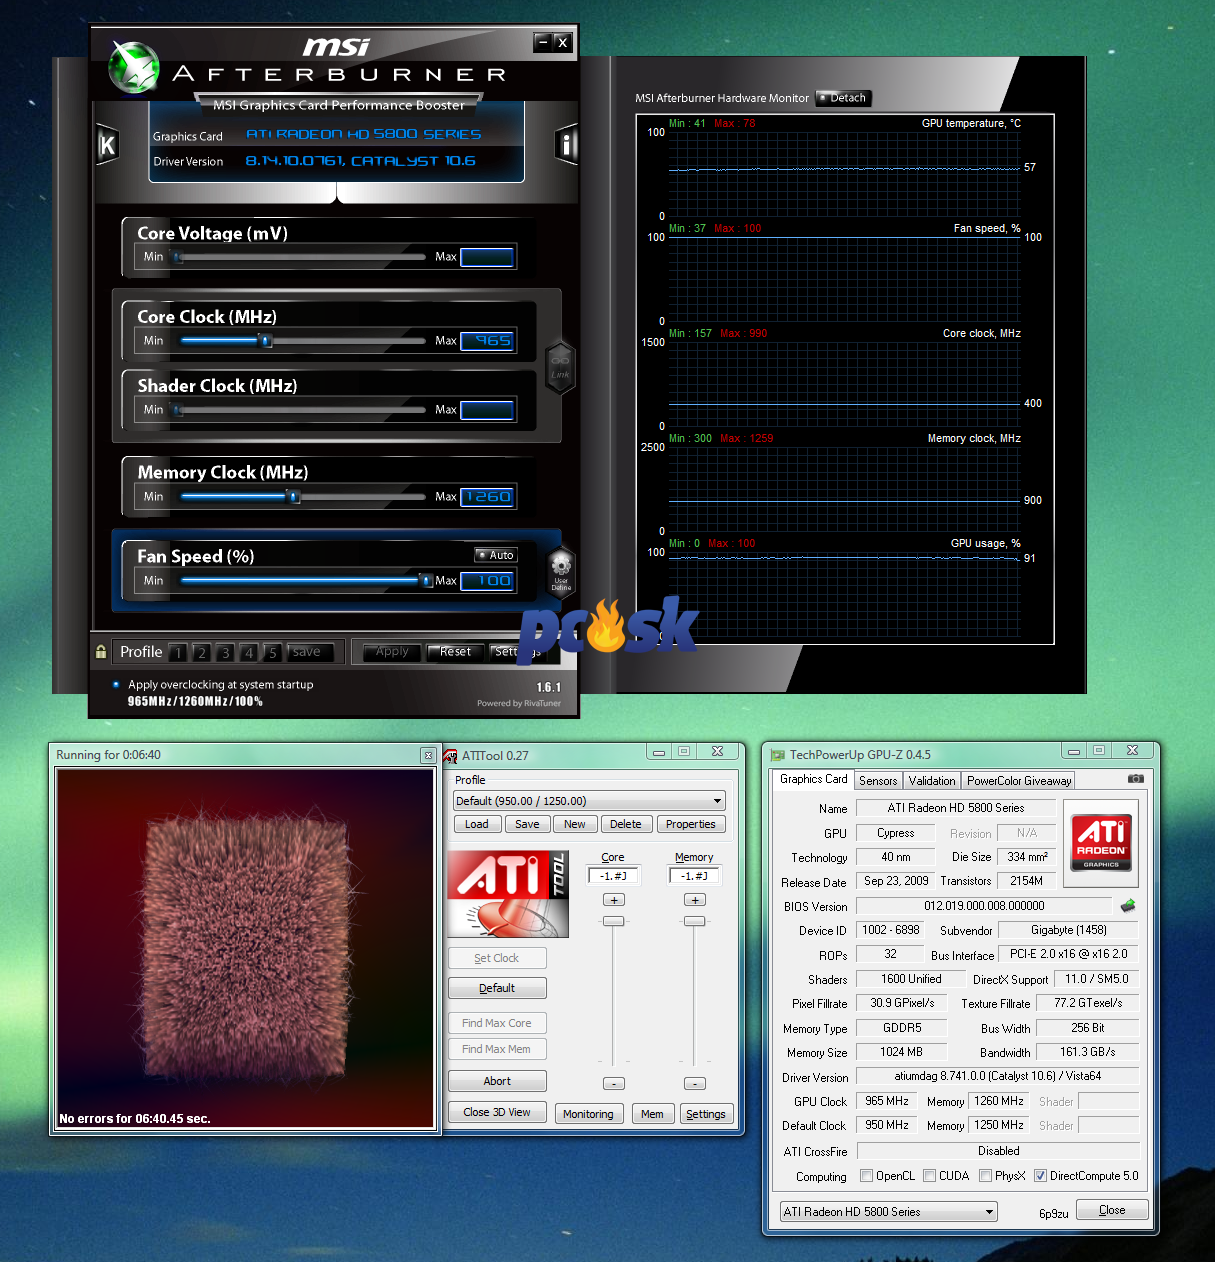Click the Core Clock value field 965
1215x1262 pixels.
(x=487, y=341)
